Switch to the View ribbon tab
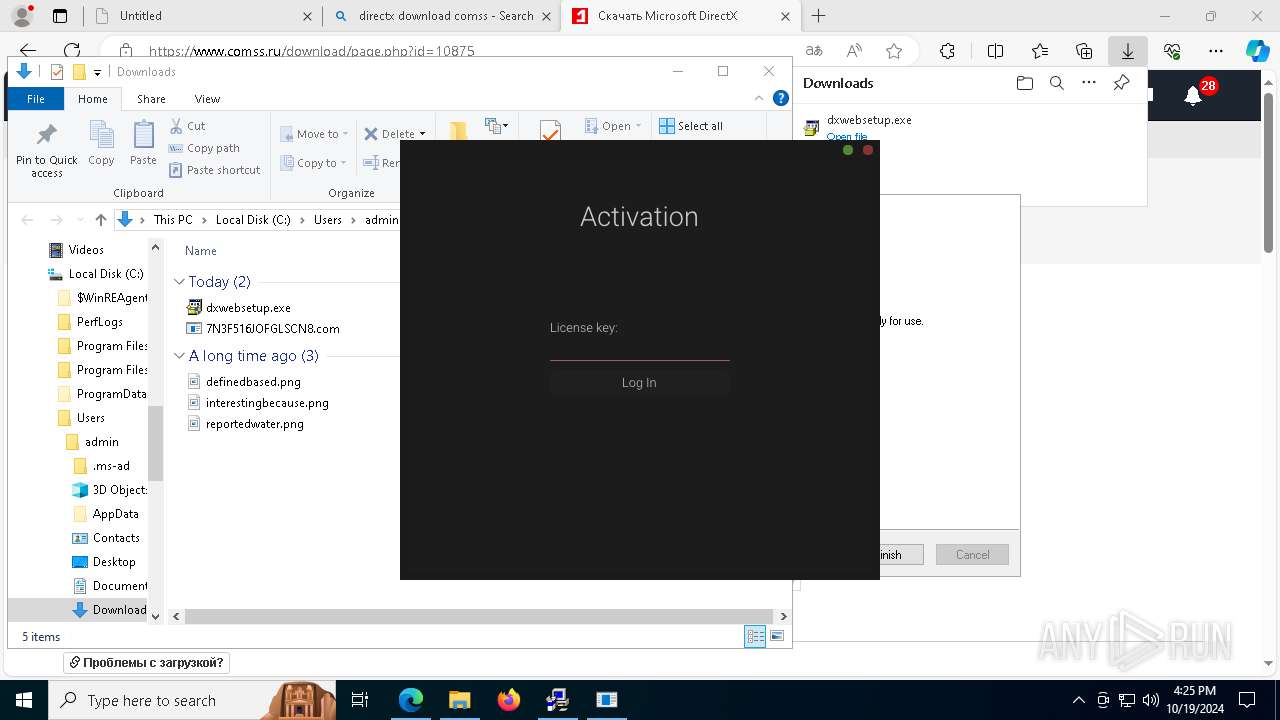 (207, 99)
